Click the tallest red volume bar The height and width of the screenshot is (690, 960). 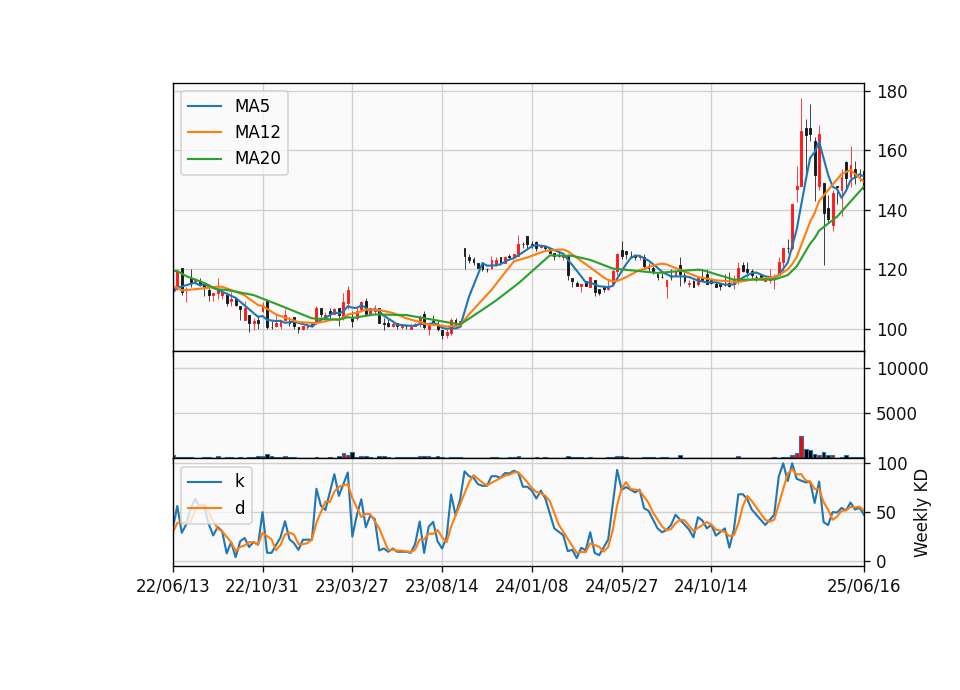pyautogui.click(x=801, y=447)
